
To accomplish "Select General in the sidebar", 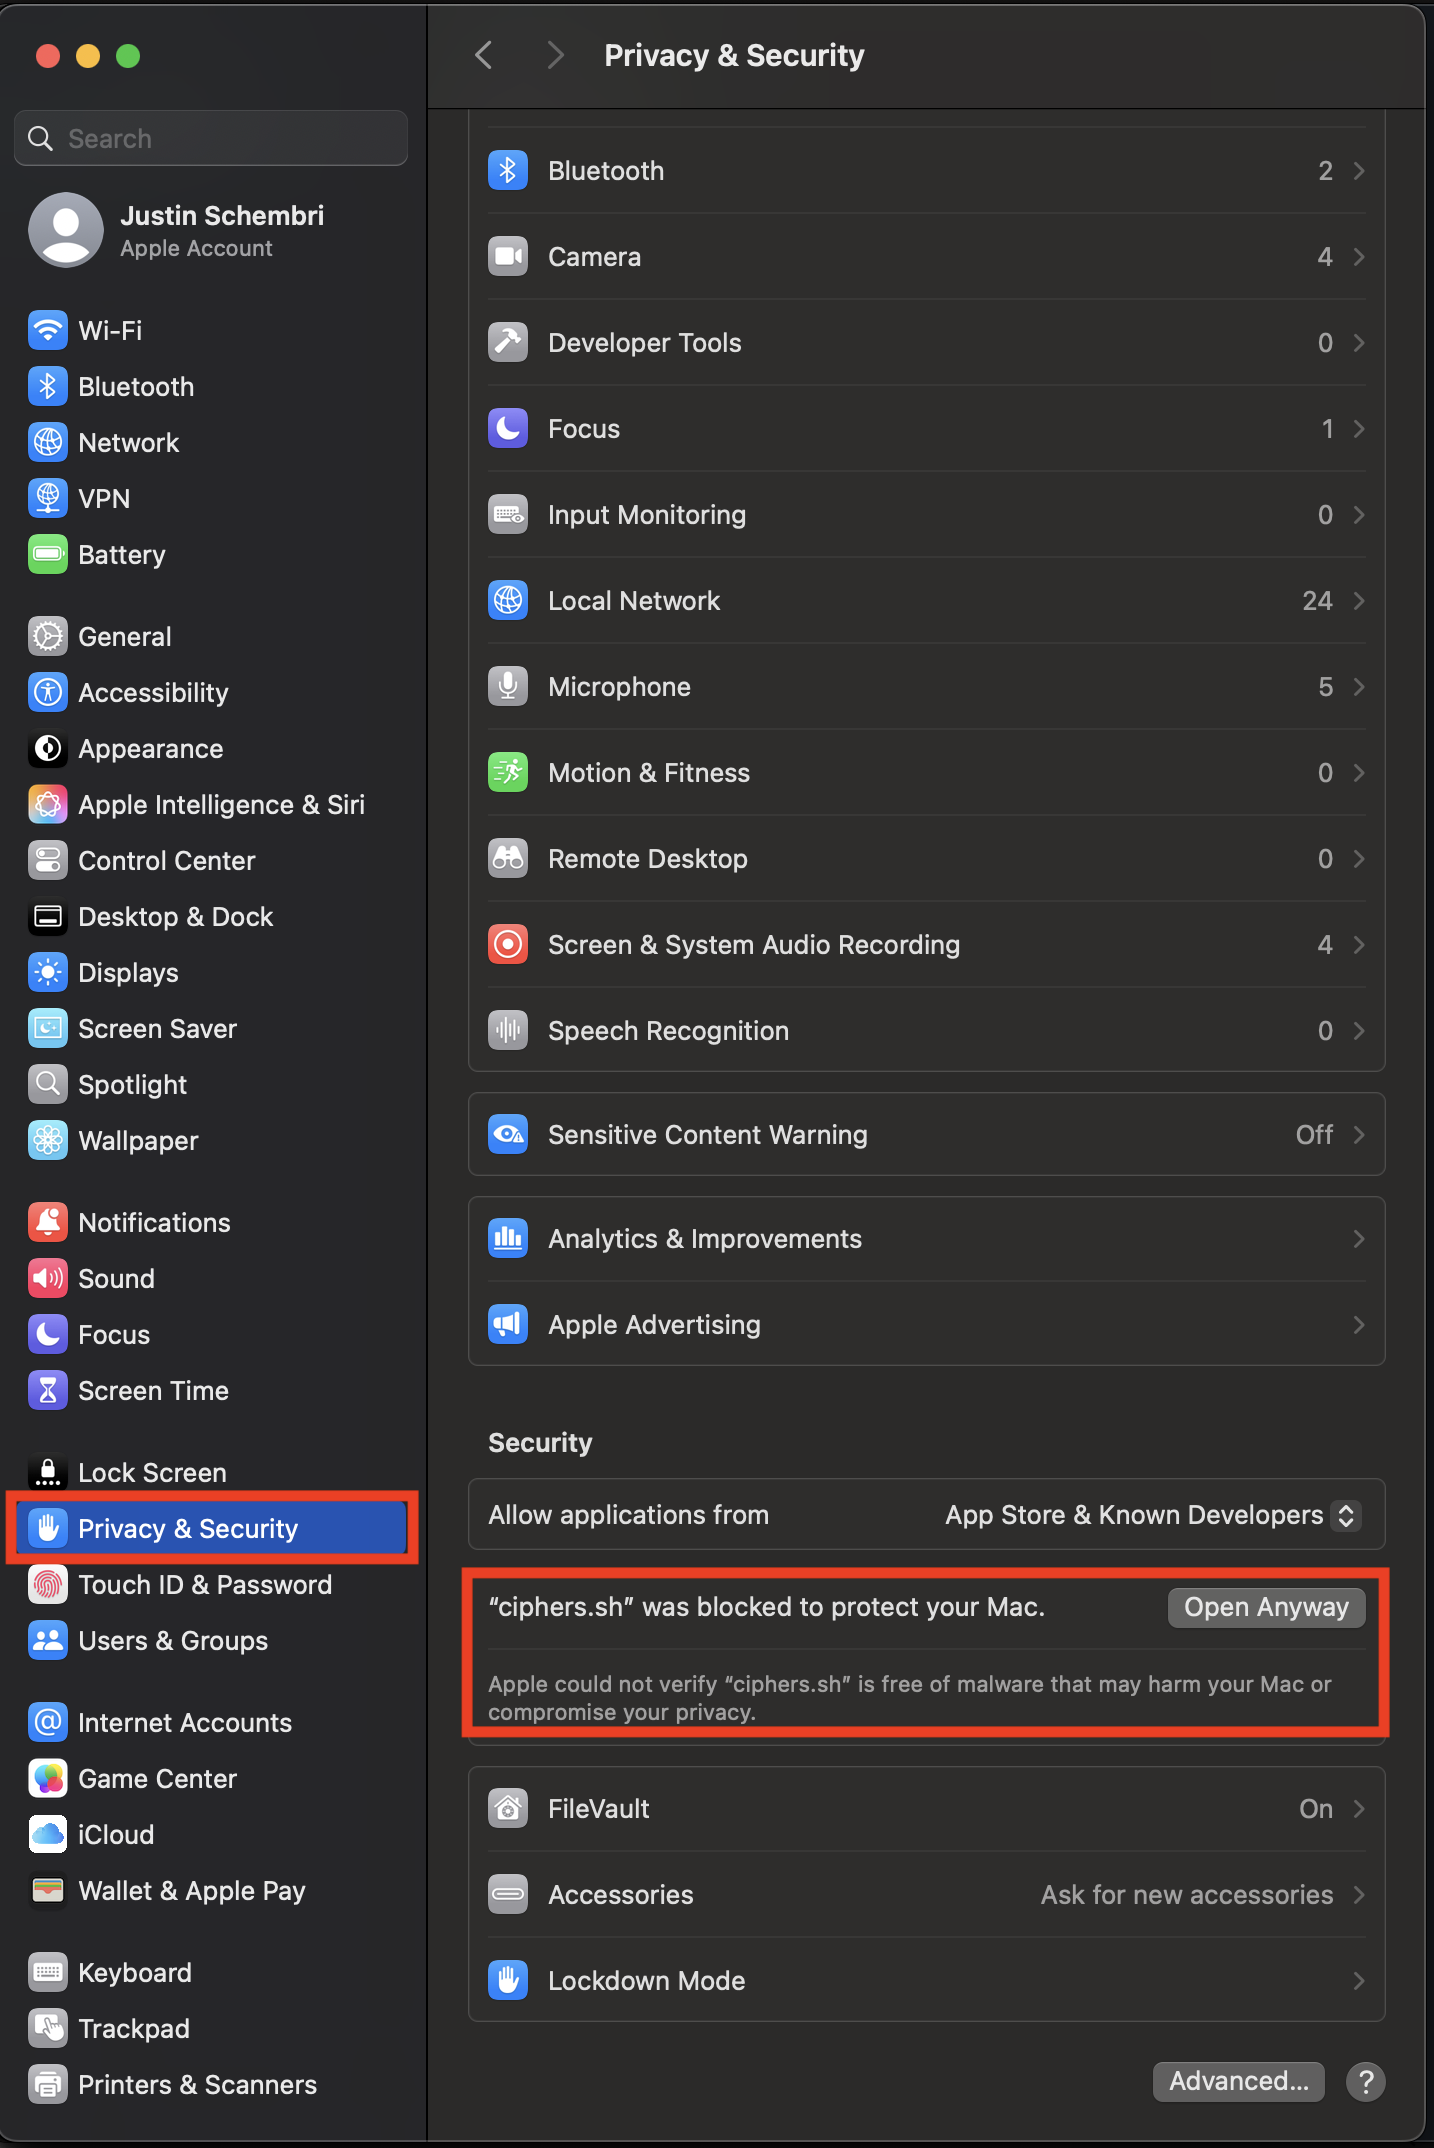I will click(124, 637).
